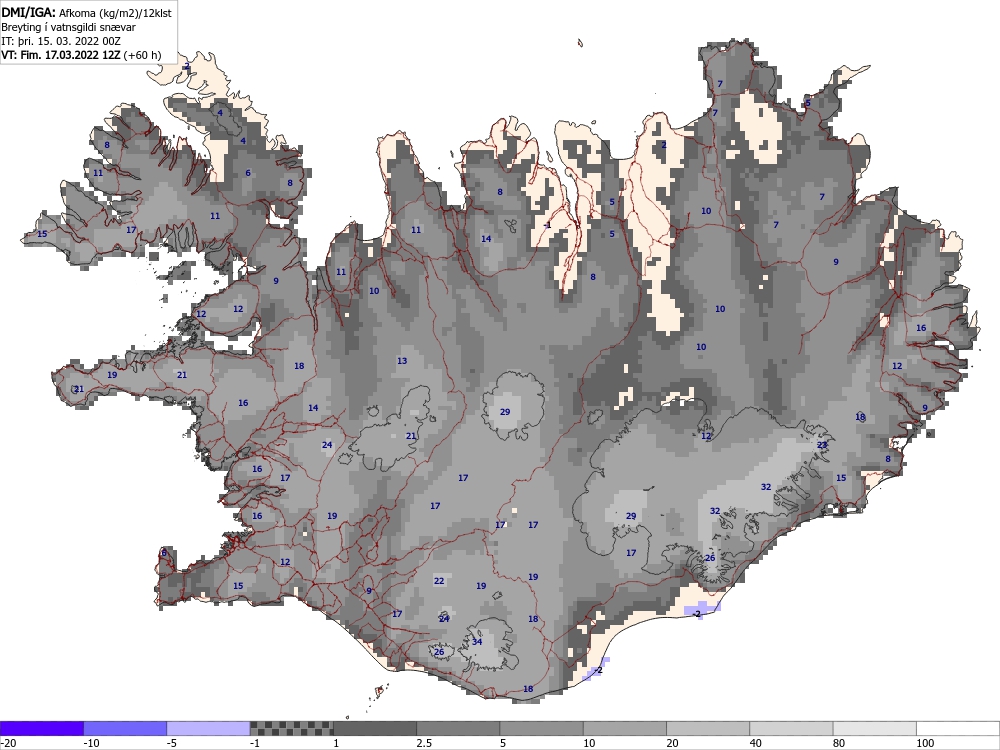Click the map value 13 in north-central Iceland
Image resolution: width=1000 pixels, height=750 pixels.
[x=402, y=361]
